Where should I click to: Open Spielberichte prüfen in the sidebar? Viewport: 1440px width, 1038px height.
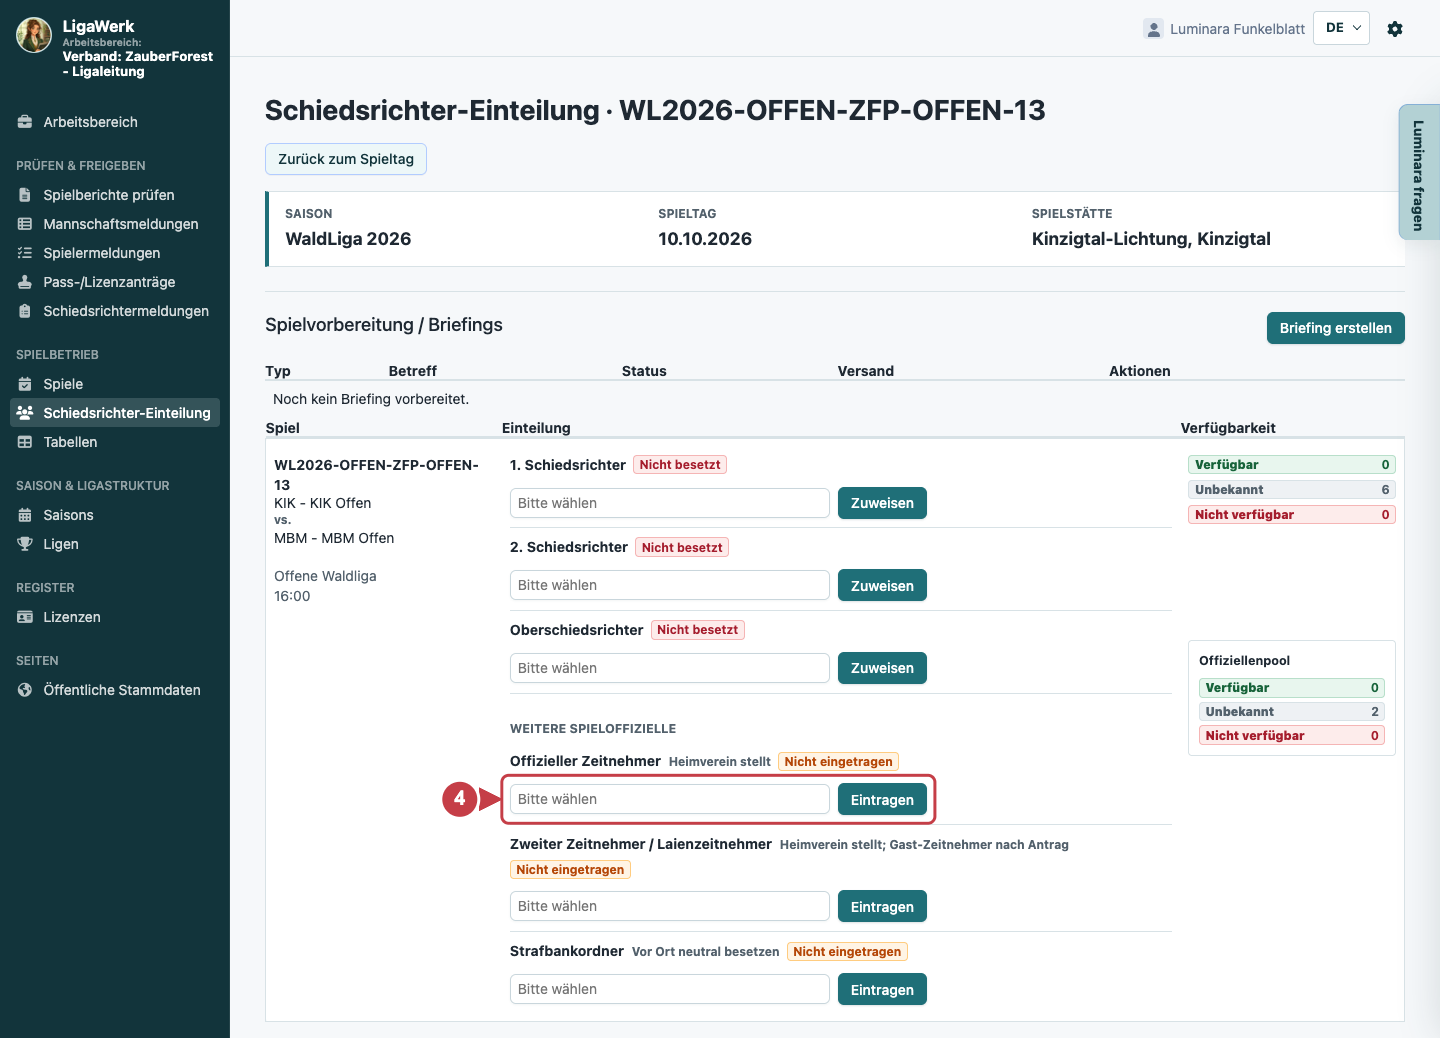click(x=115, y=195)
